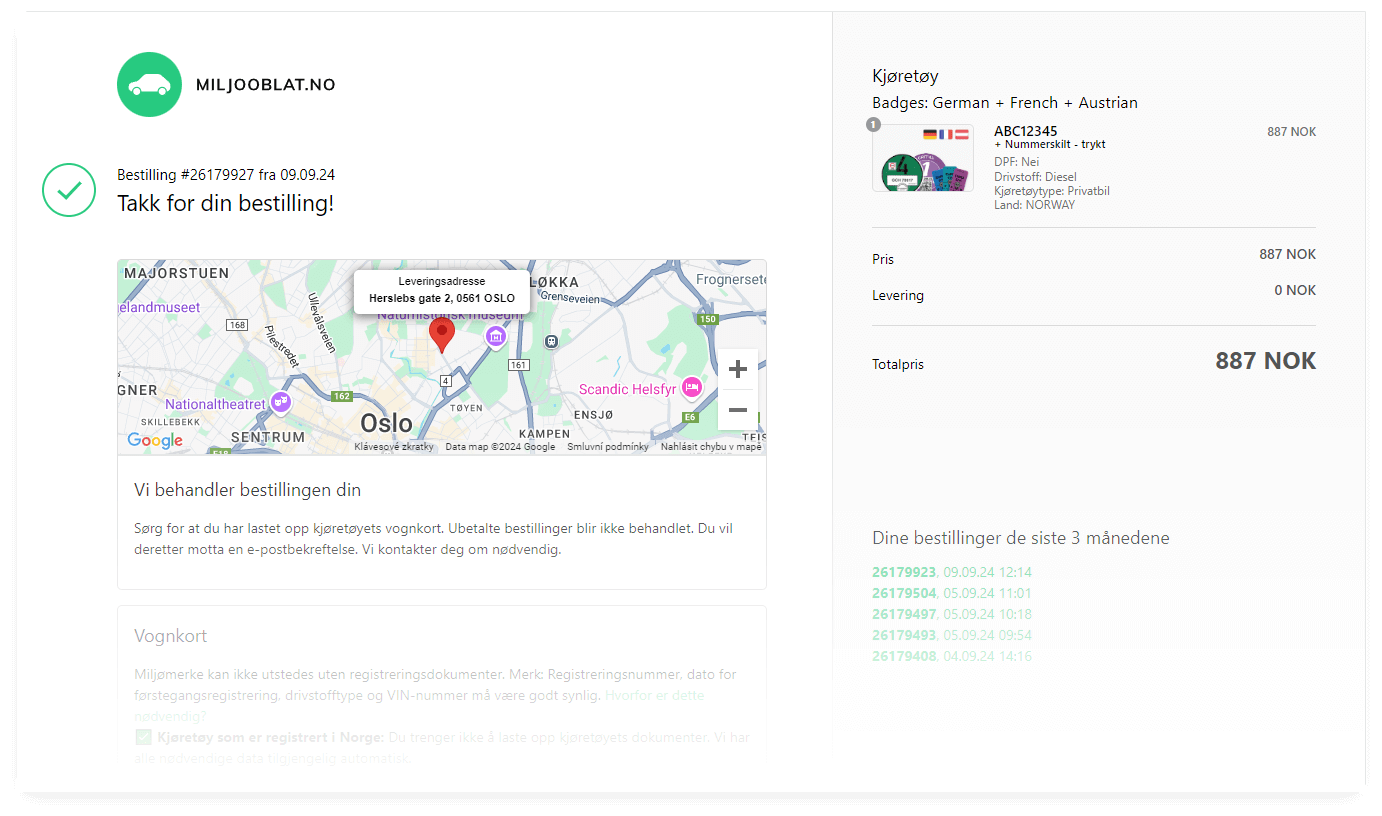
Task: Zoom out on the map
Action: (x=737, y=410)
